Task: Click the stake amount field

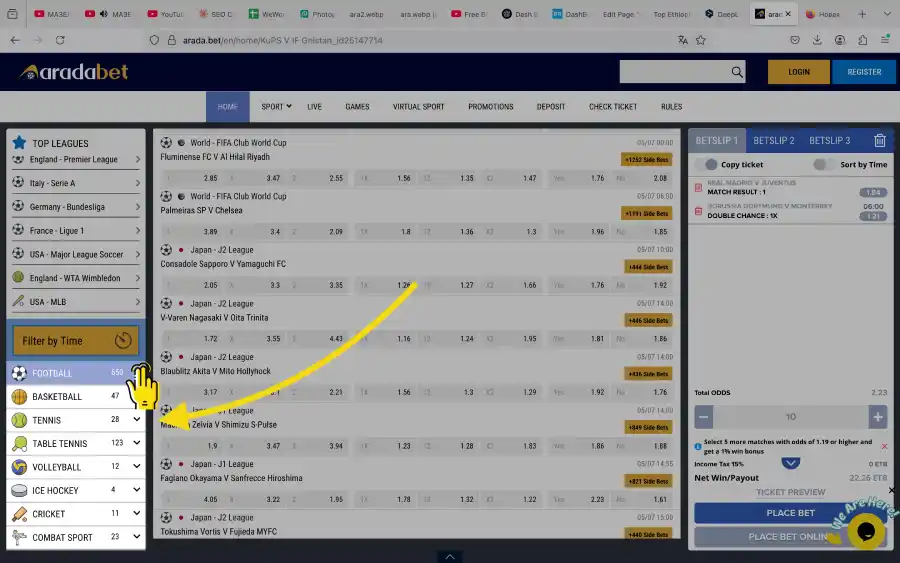Action: [x=790, y=417]
